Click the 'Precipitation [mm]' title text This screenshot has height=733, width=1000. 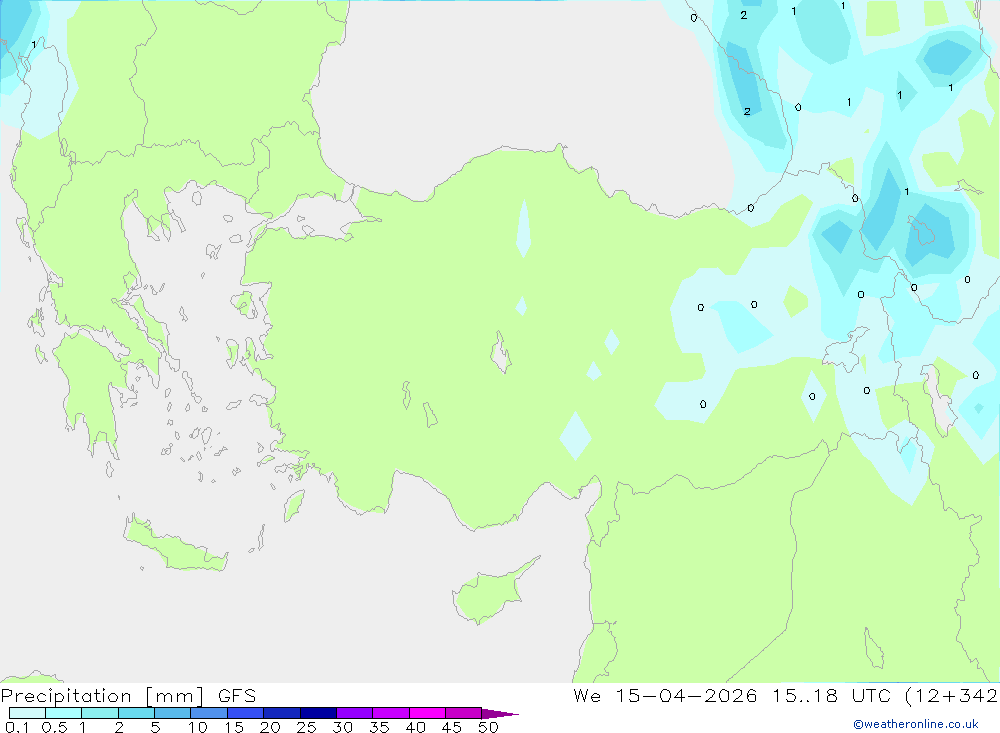point(103,696)
